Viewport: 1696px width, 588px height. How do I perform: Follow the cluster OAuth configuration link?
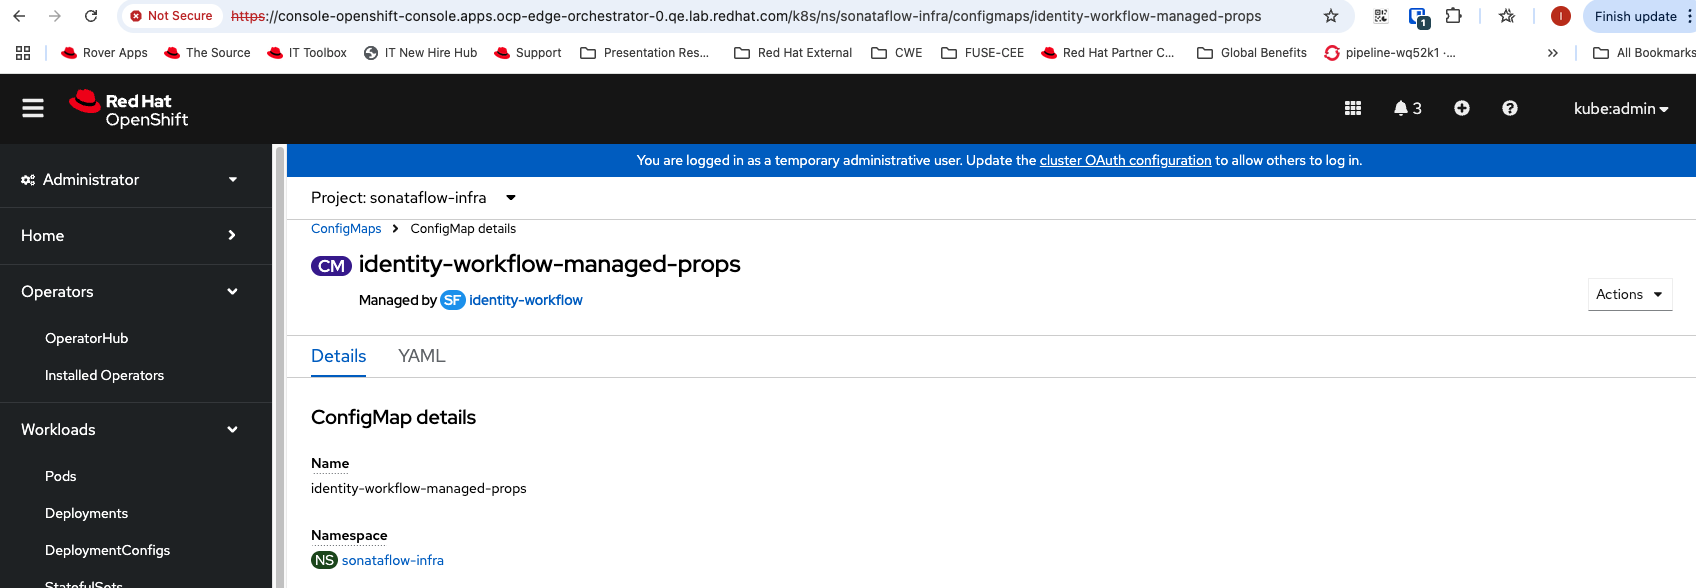(1125, 160)
